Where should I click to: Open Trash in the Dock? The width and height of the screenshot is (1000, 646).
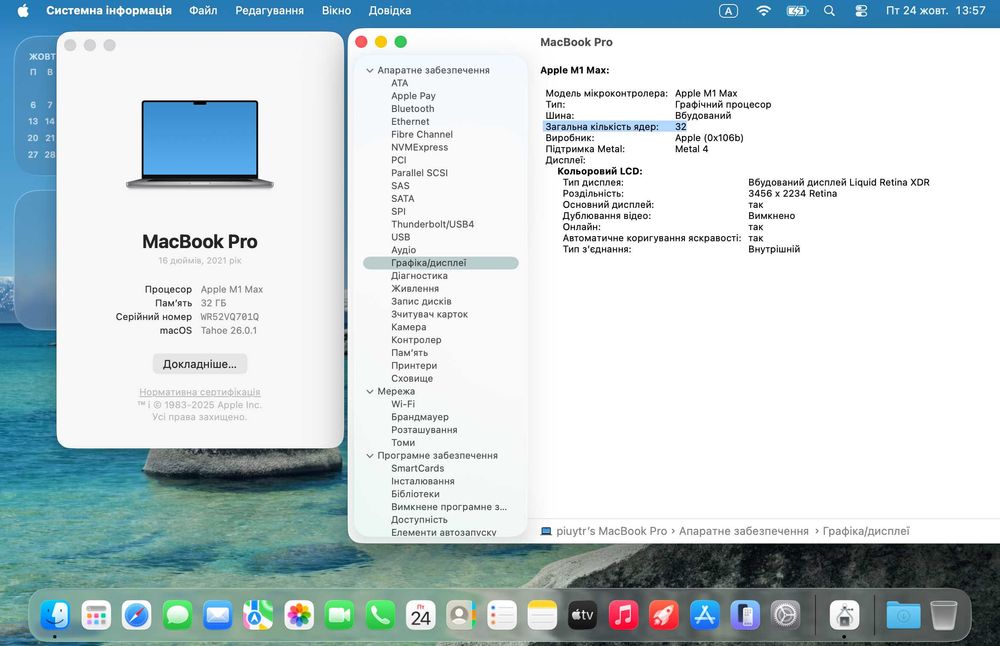944,615
